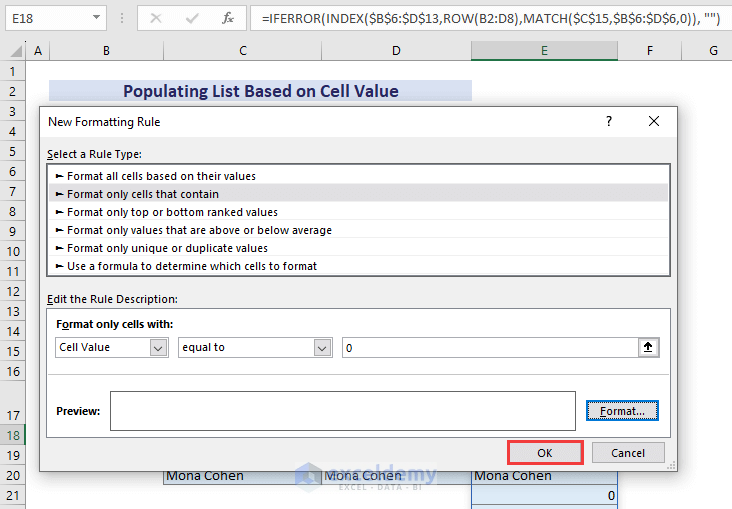The height and width of the screenshot is (509, 732).
Task: Click the formula bar Enter checkmark icon
Action: click(x=192, y=18)
